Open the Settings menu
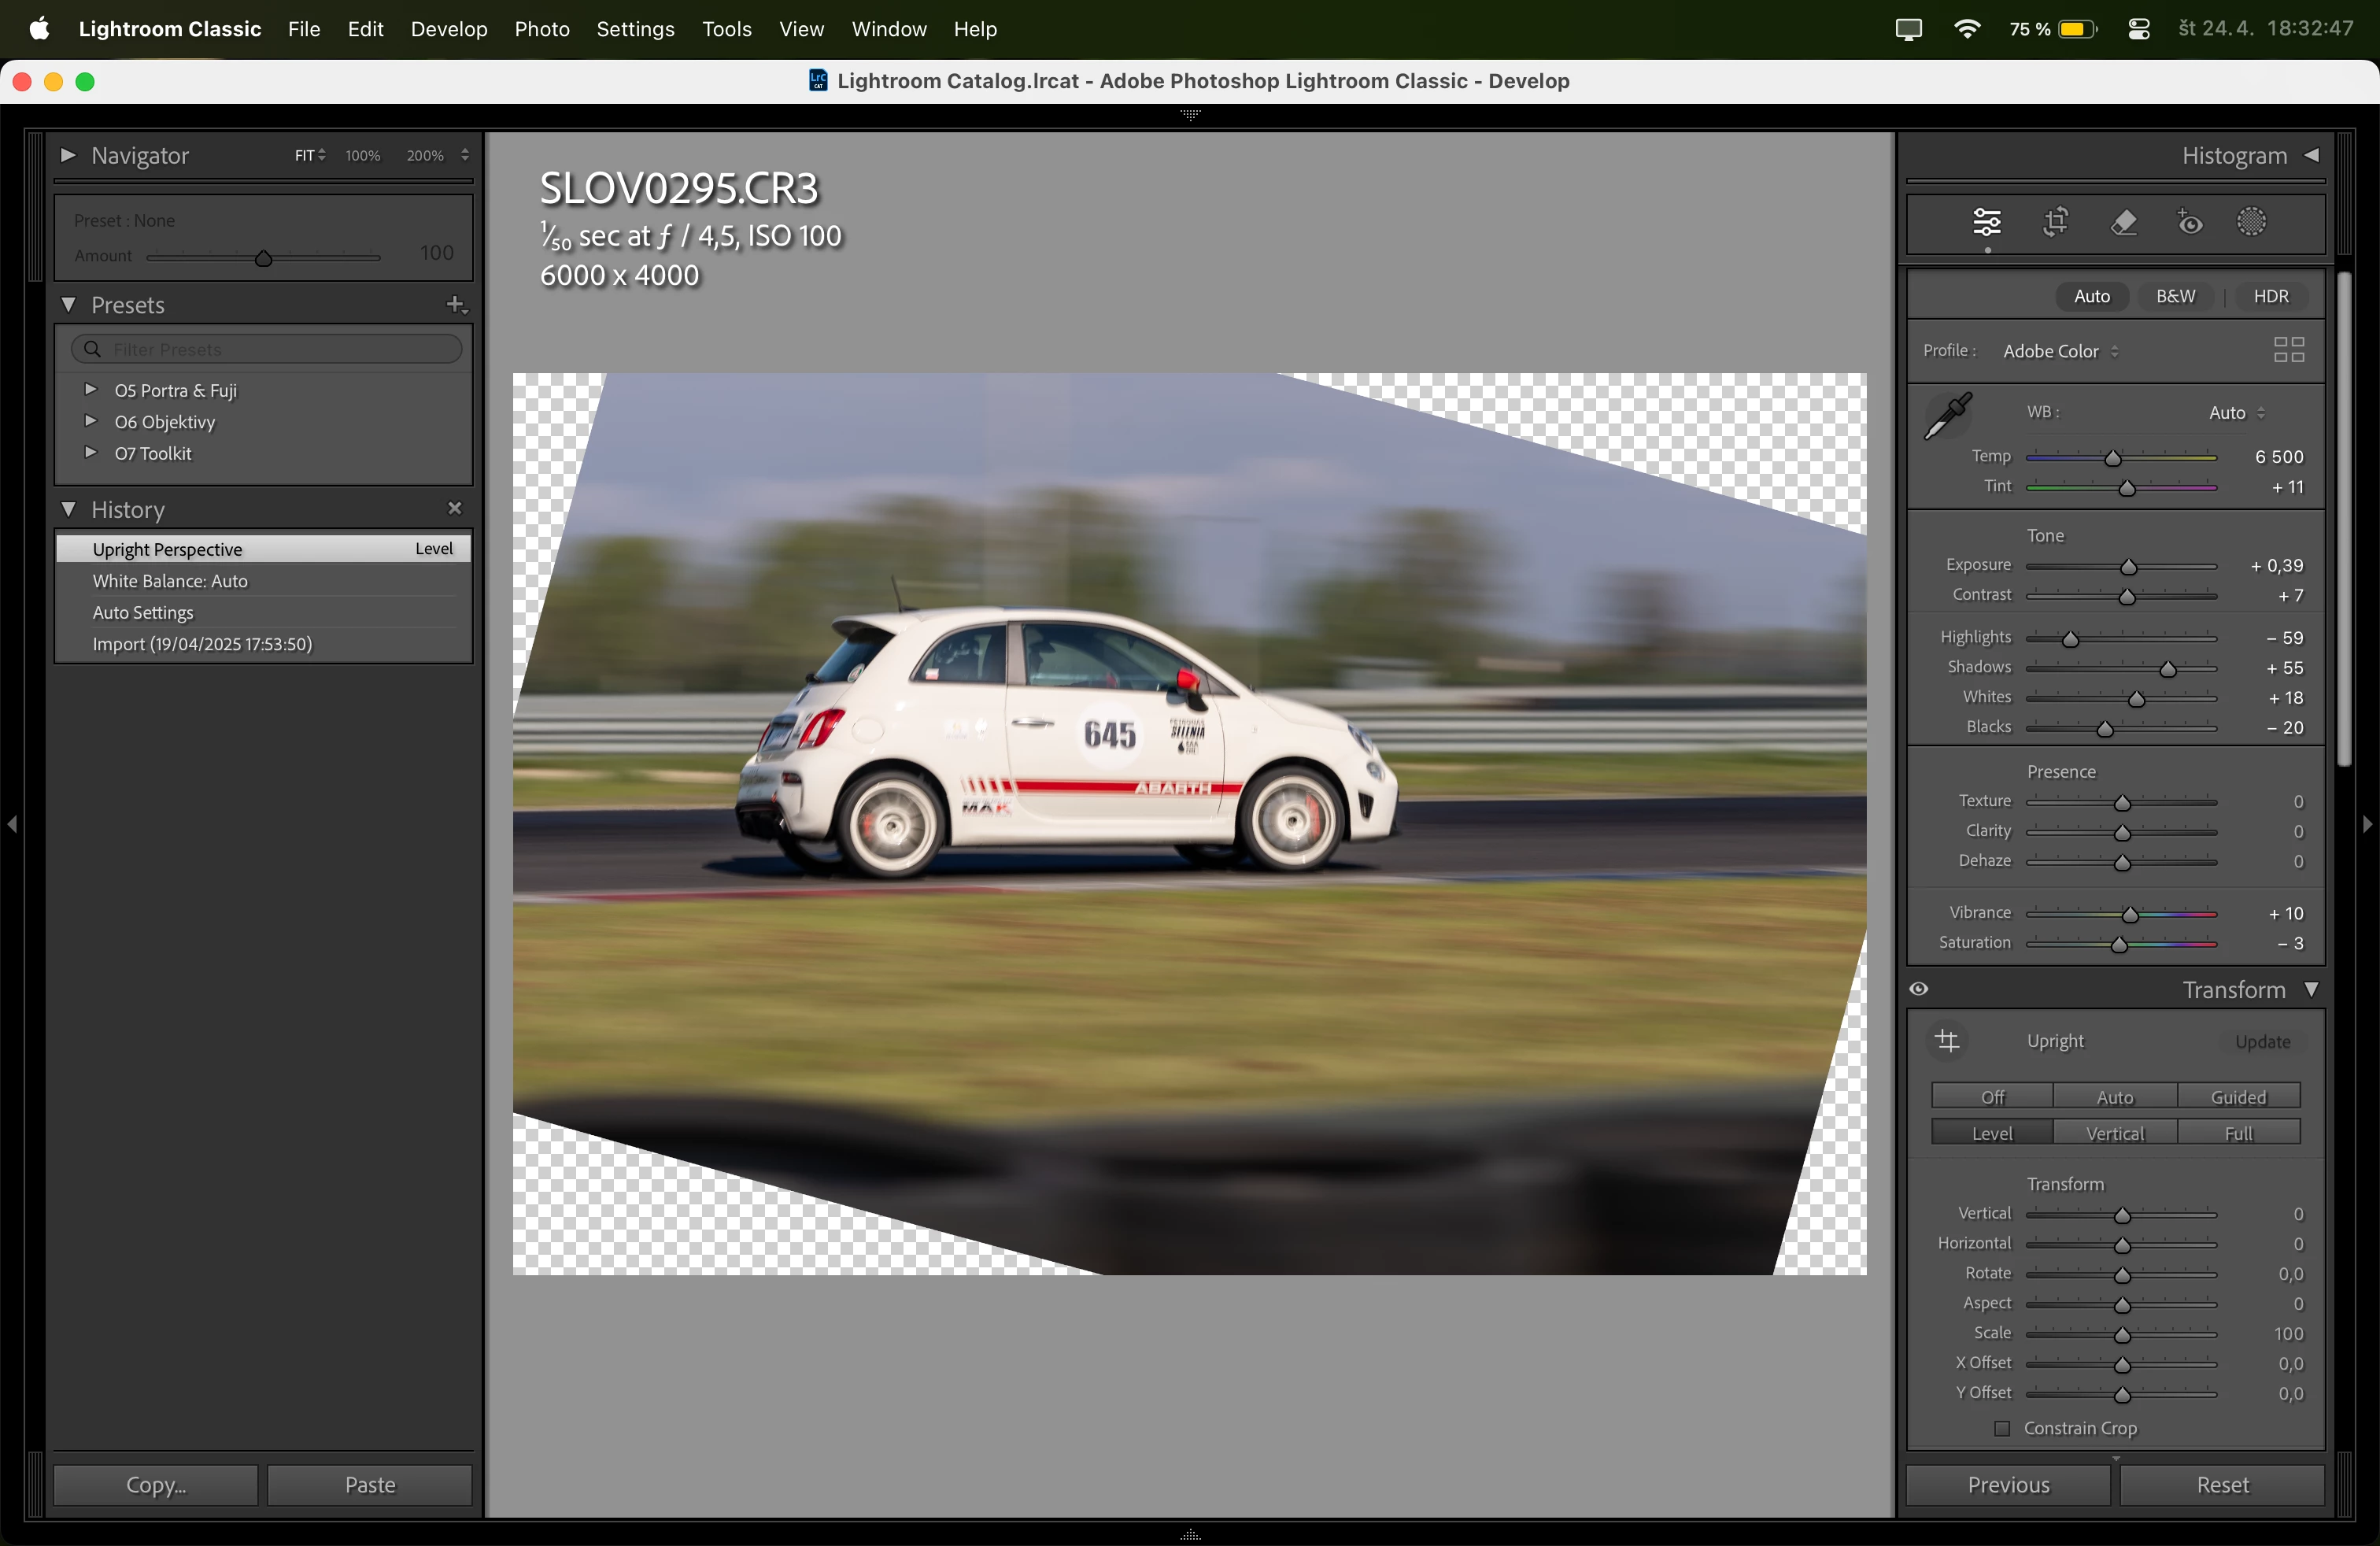 coord(635,29)
